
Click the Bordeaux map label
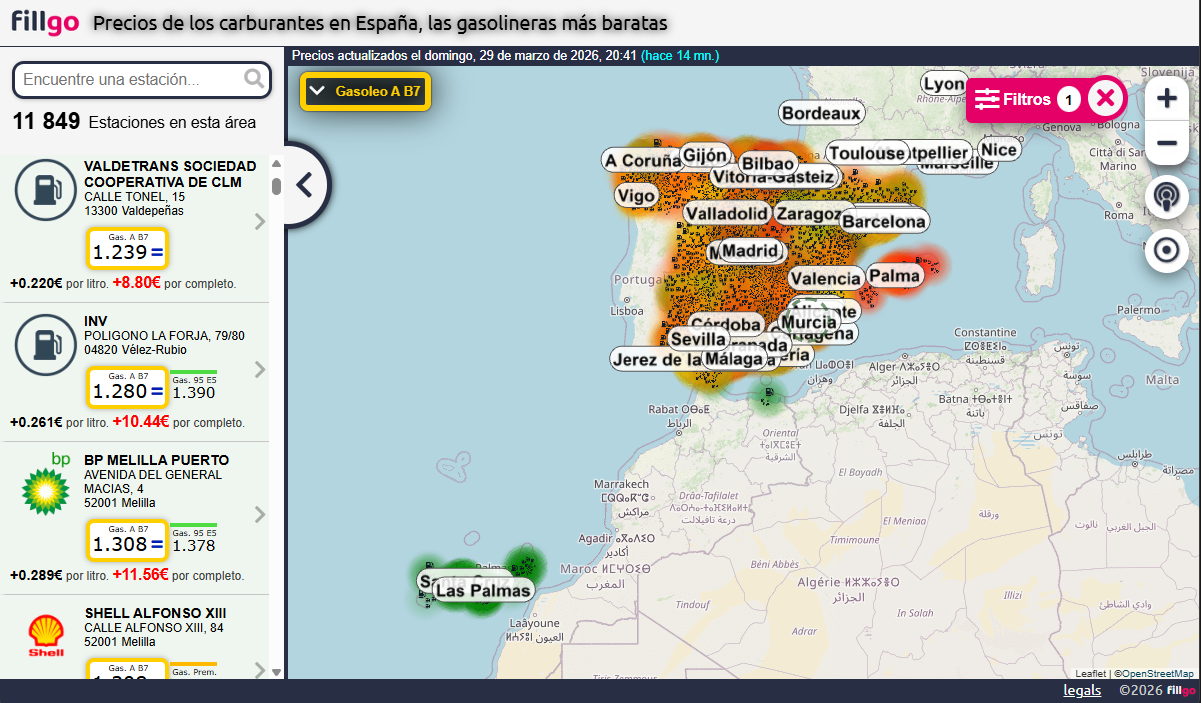point(822,113)
